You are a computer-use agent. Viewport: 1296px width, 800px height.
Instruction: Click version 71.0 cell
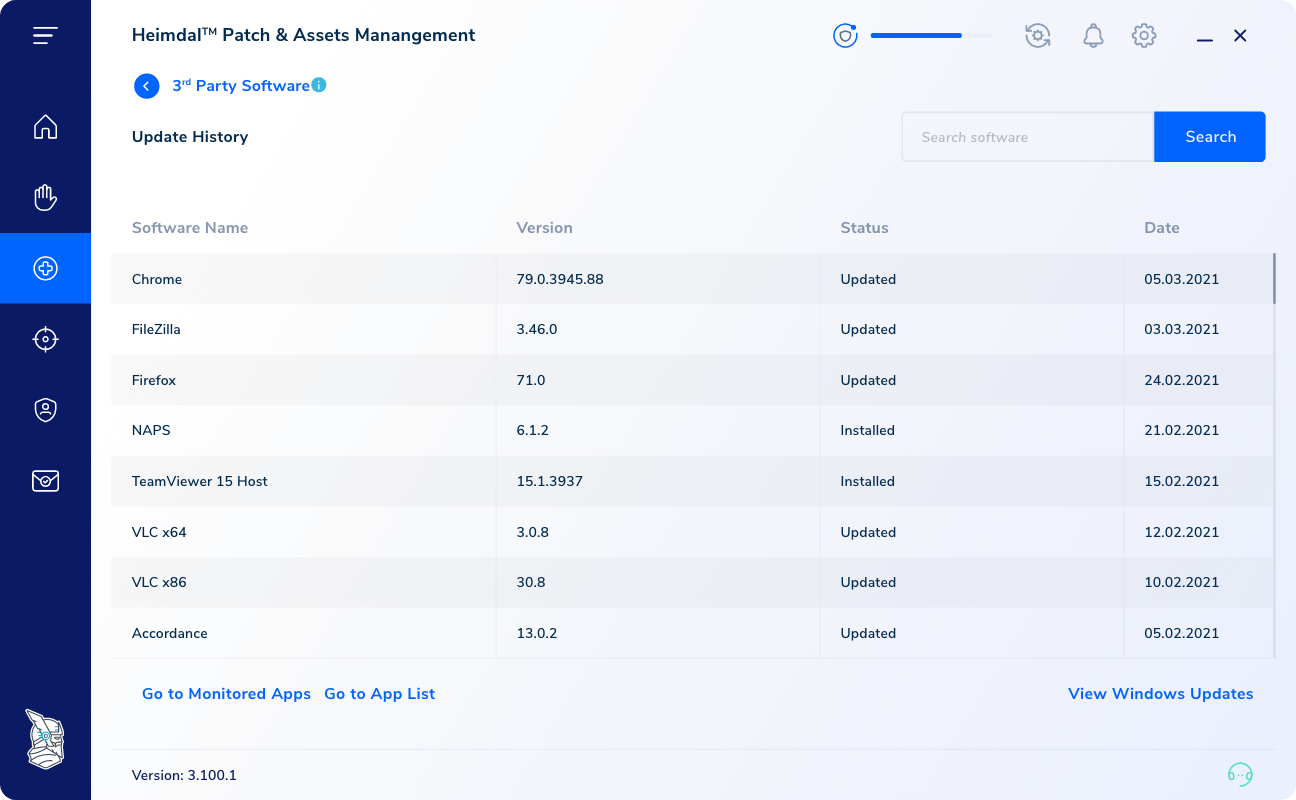[x=531, y=380]
